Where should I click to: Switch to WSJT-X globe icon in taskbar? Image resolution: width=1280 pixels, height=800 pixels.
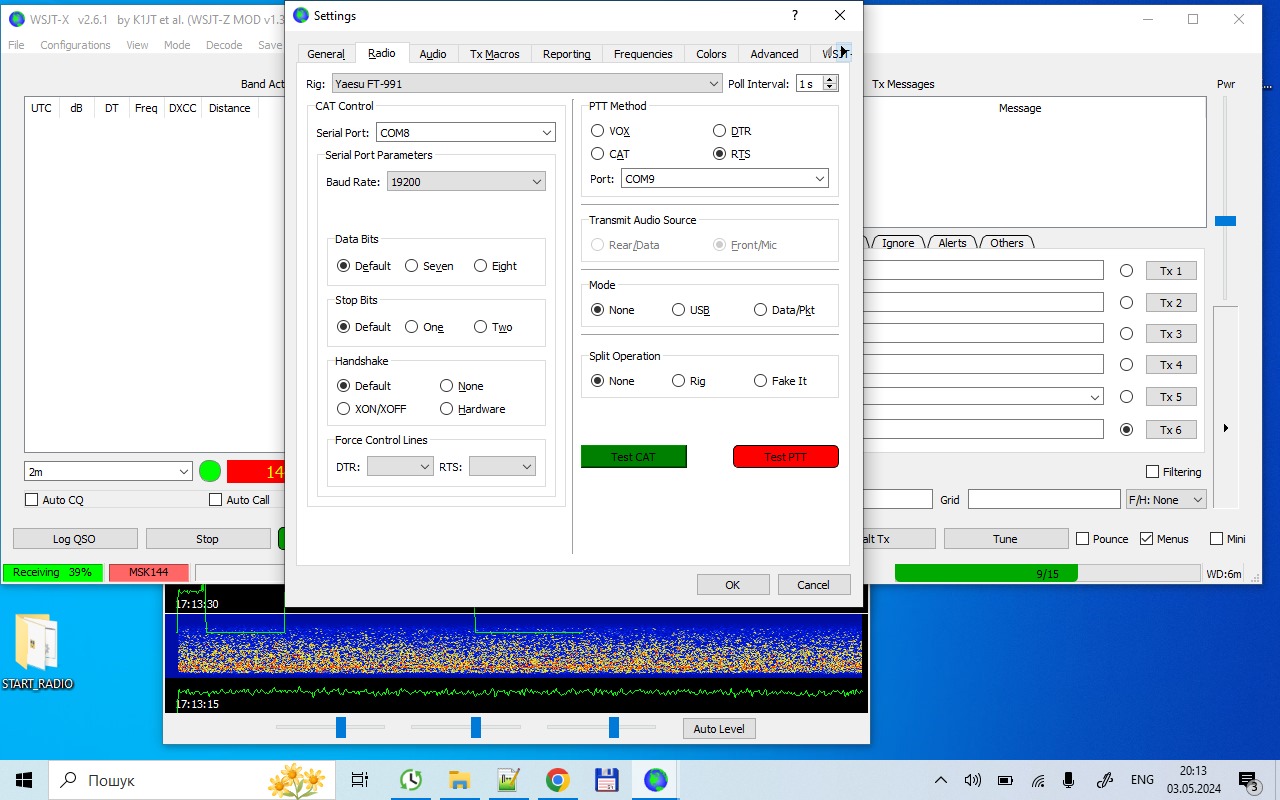655,780
